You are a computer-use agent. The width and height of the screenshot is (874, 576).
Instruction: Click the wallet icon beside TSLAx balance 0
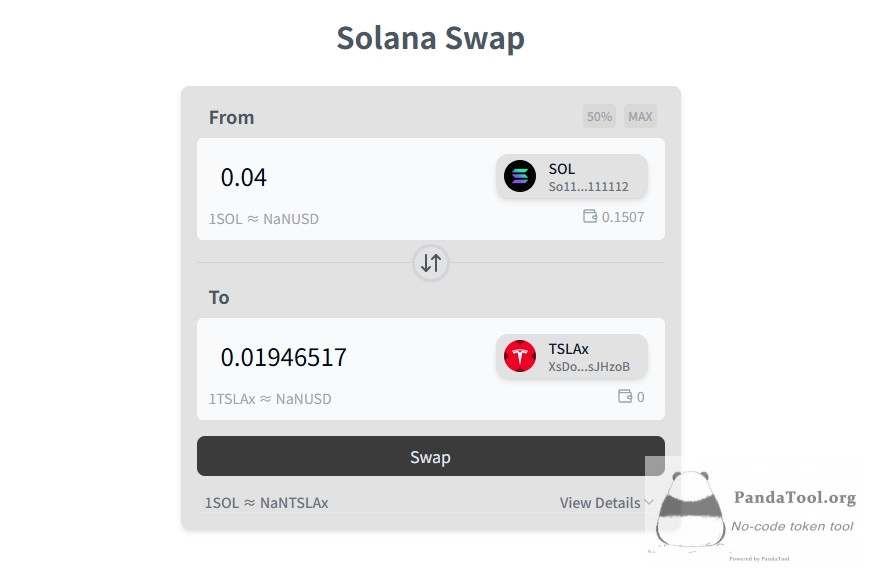click(x=625, y=396)
